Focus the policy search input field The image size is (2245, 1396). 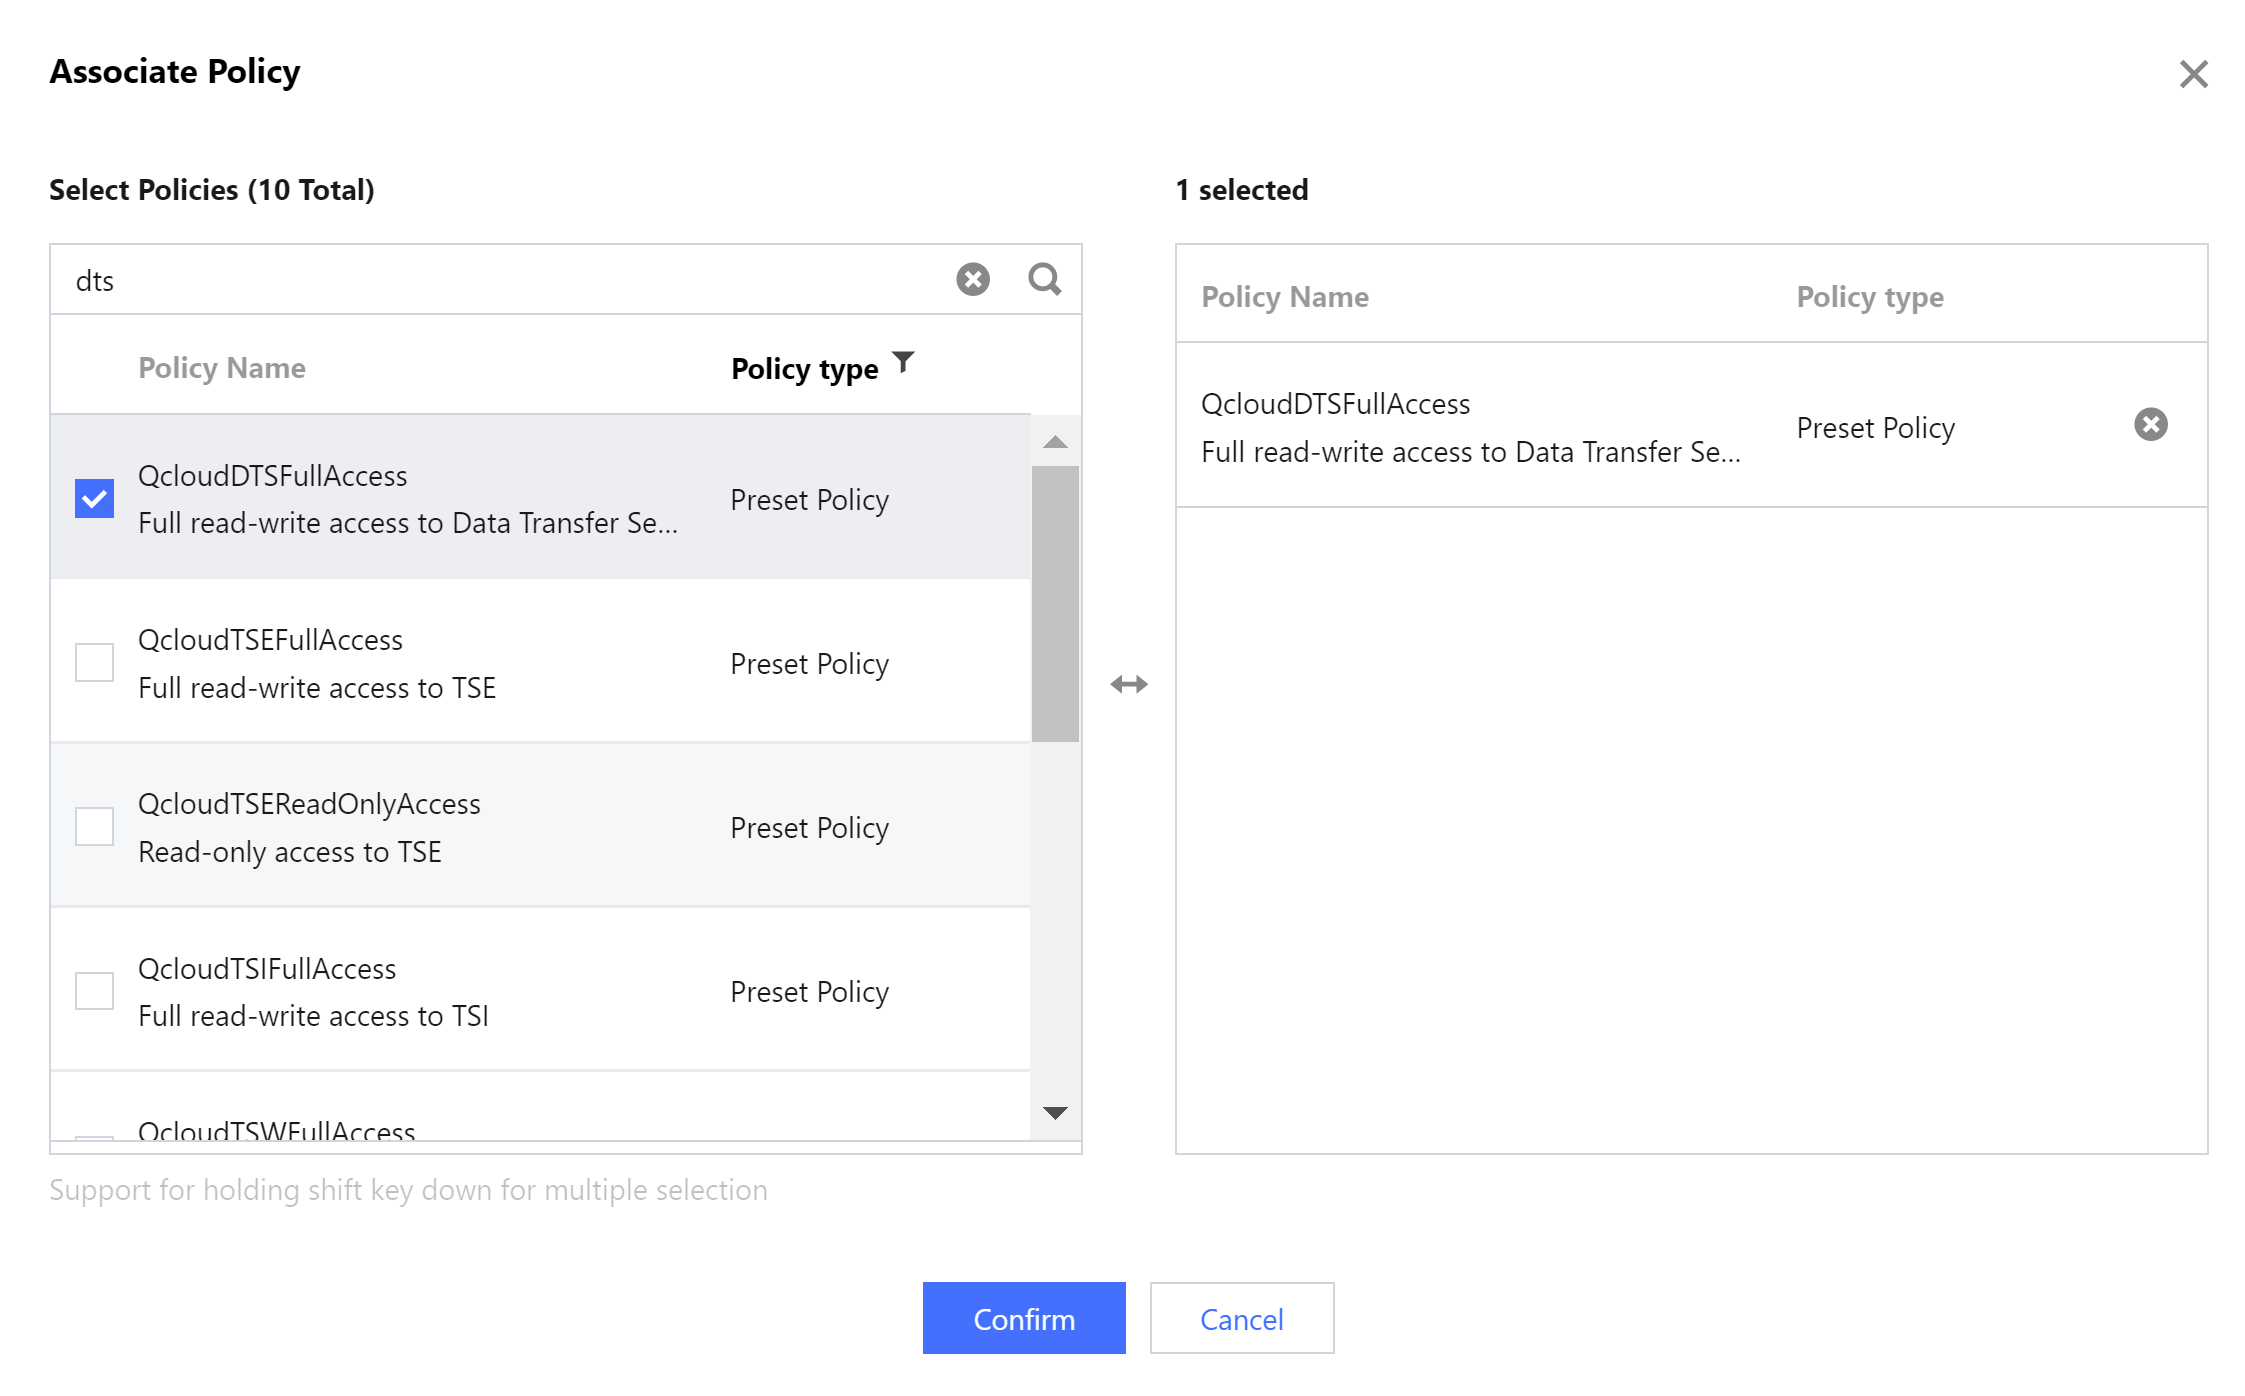tap(500, 280)
